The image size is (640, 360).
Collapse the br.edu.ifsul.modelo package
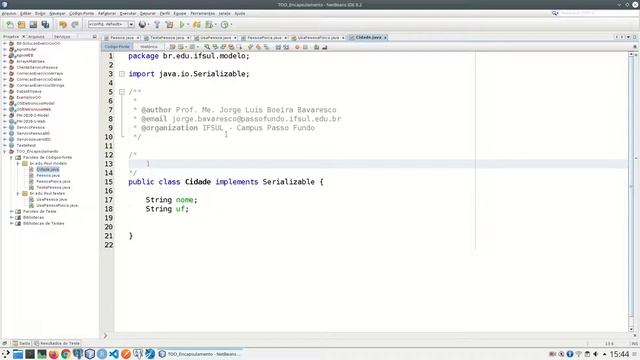pos(18,163)
